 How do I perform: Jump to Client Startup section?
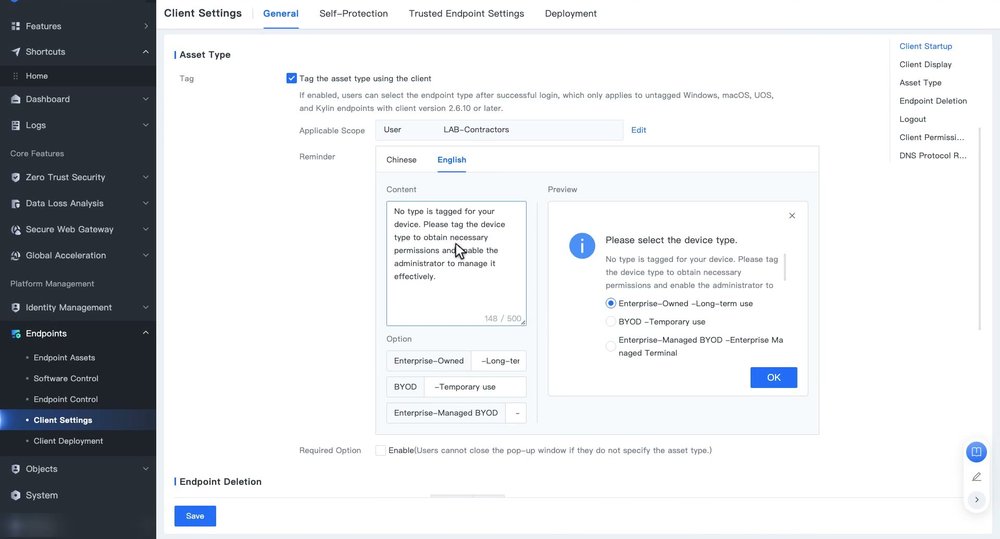(925, 46)
